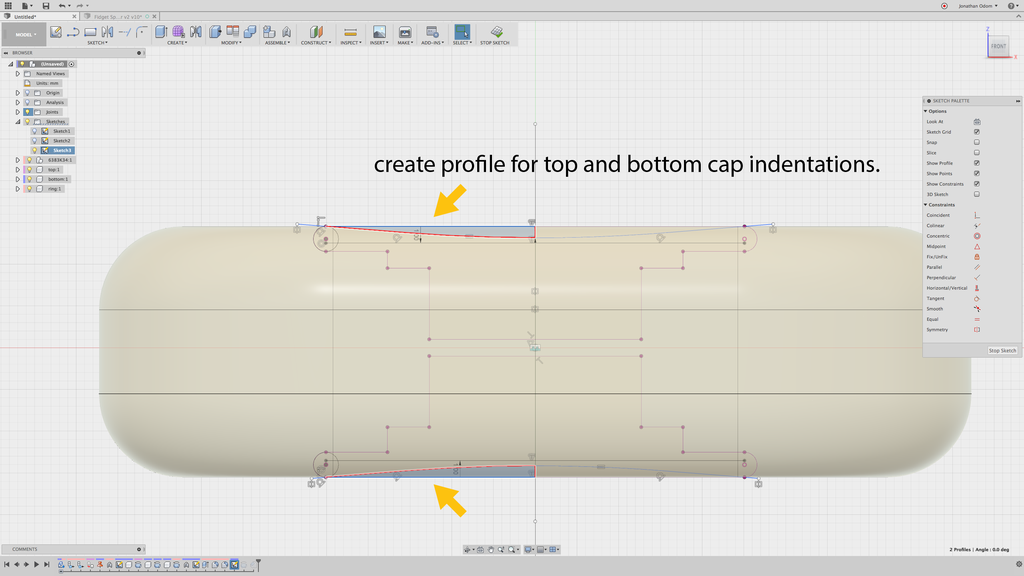Toggle visibility bulb for the Origin folder
Image resolution: width=1024 pixels, height=576 pixels.
coord(27,93)
